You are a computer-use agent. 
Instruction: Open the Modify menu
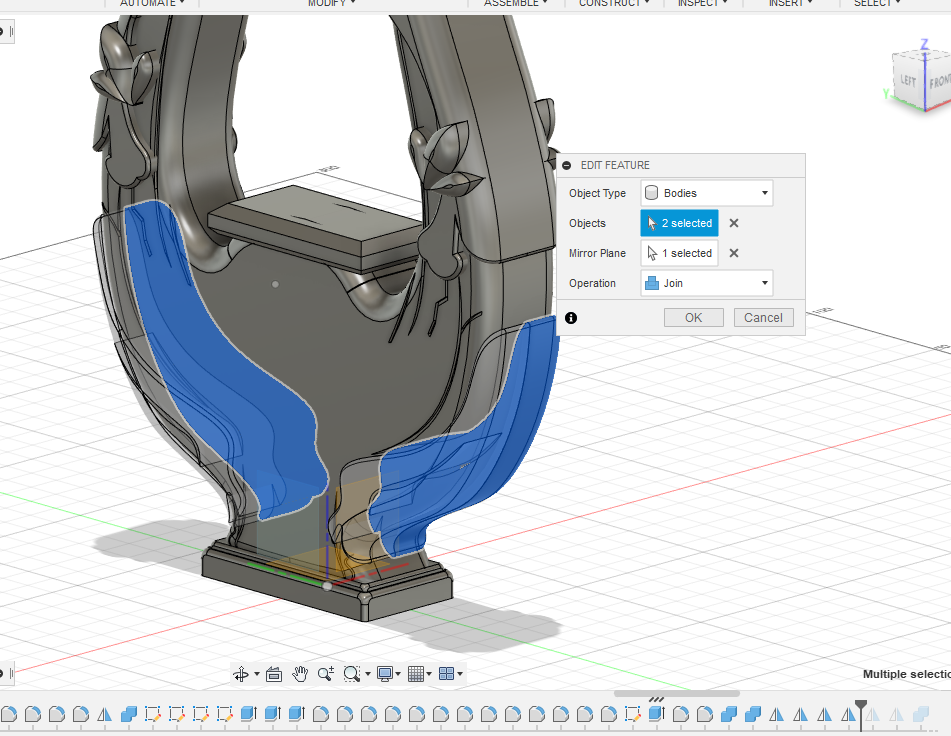(331, 3)
